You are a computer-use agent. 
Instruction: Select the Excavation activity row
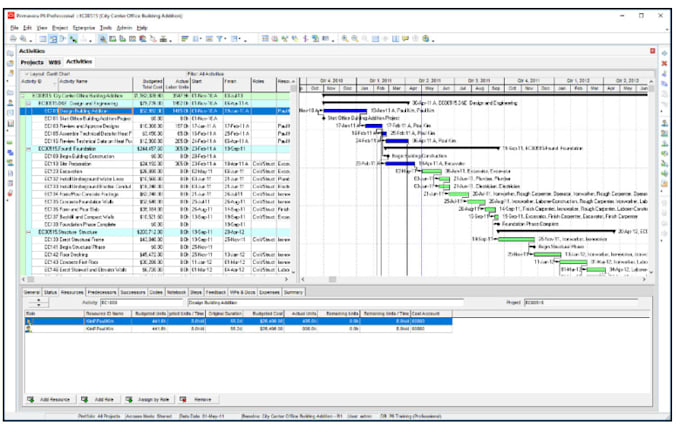[x=155, y=172]
